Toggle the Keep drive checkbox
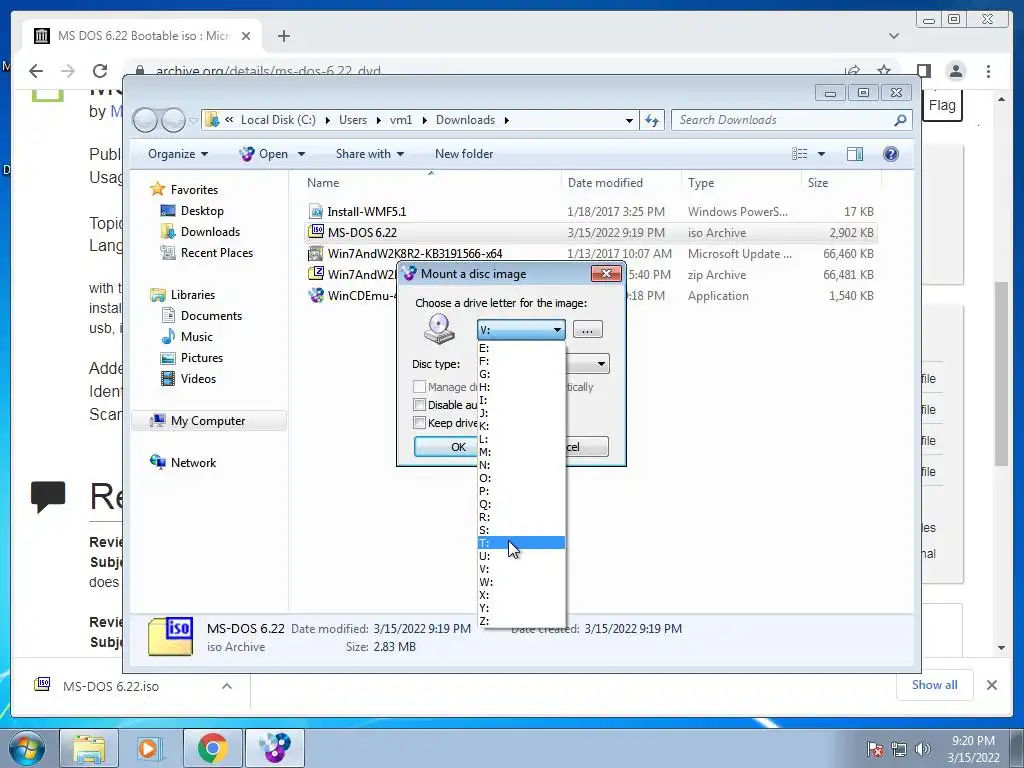 [x=420, y=423]
